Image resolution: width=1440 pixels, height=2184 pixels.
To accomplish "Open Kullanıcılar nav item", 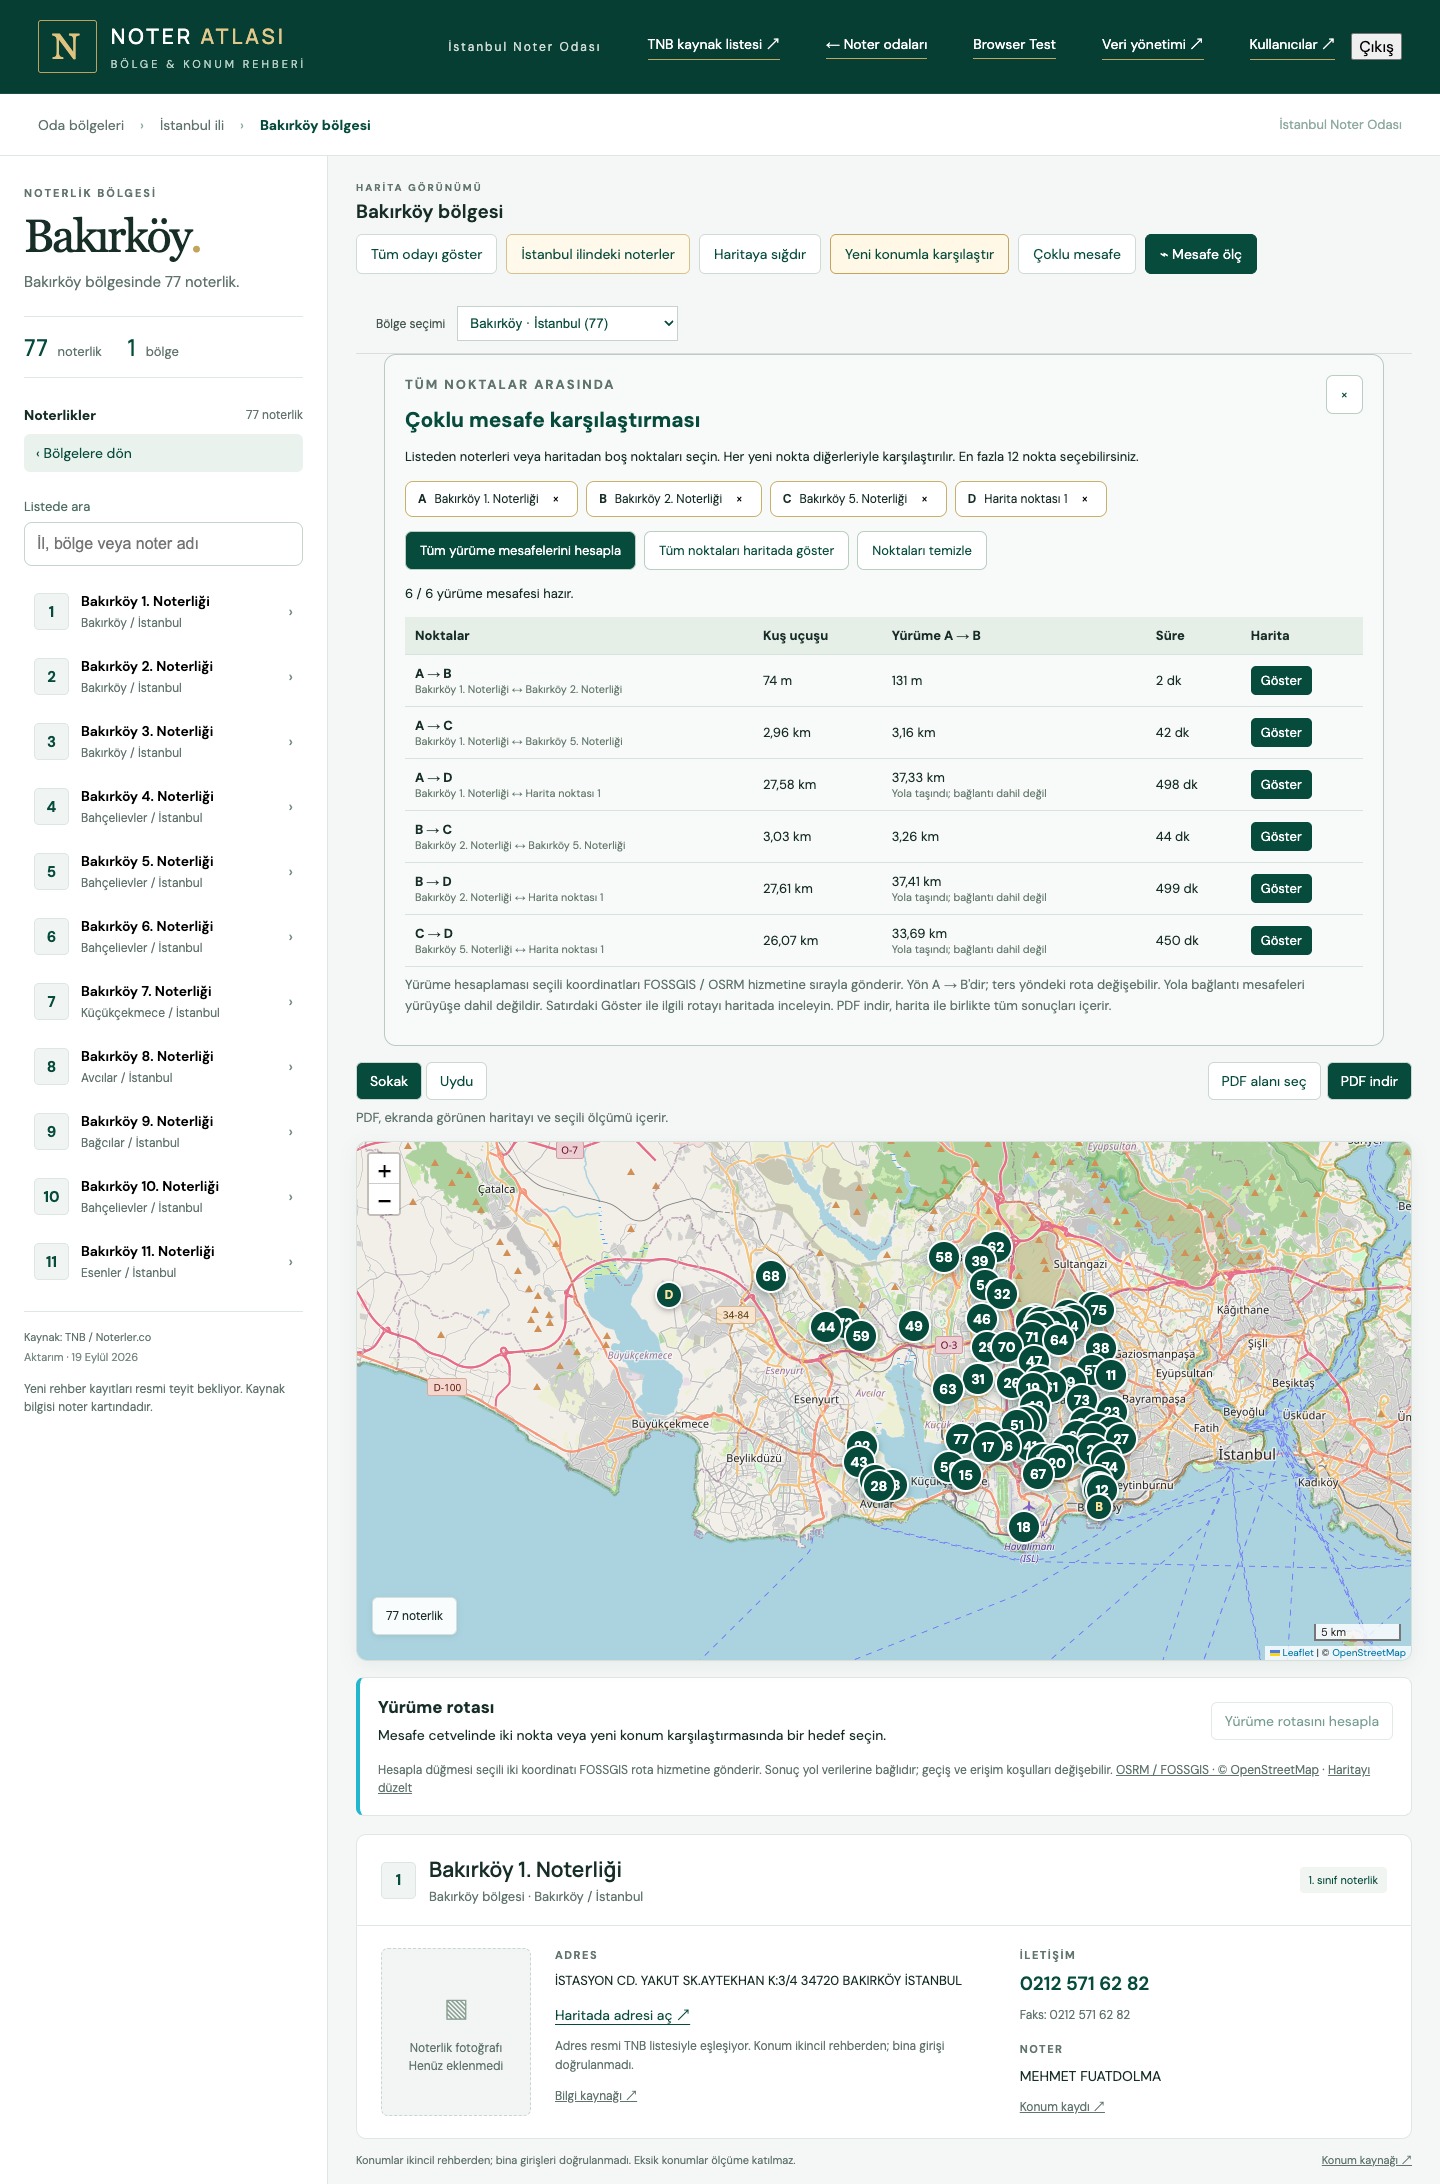I will [x=1291, y=45].
